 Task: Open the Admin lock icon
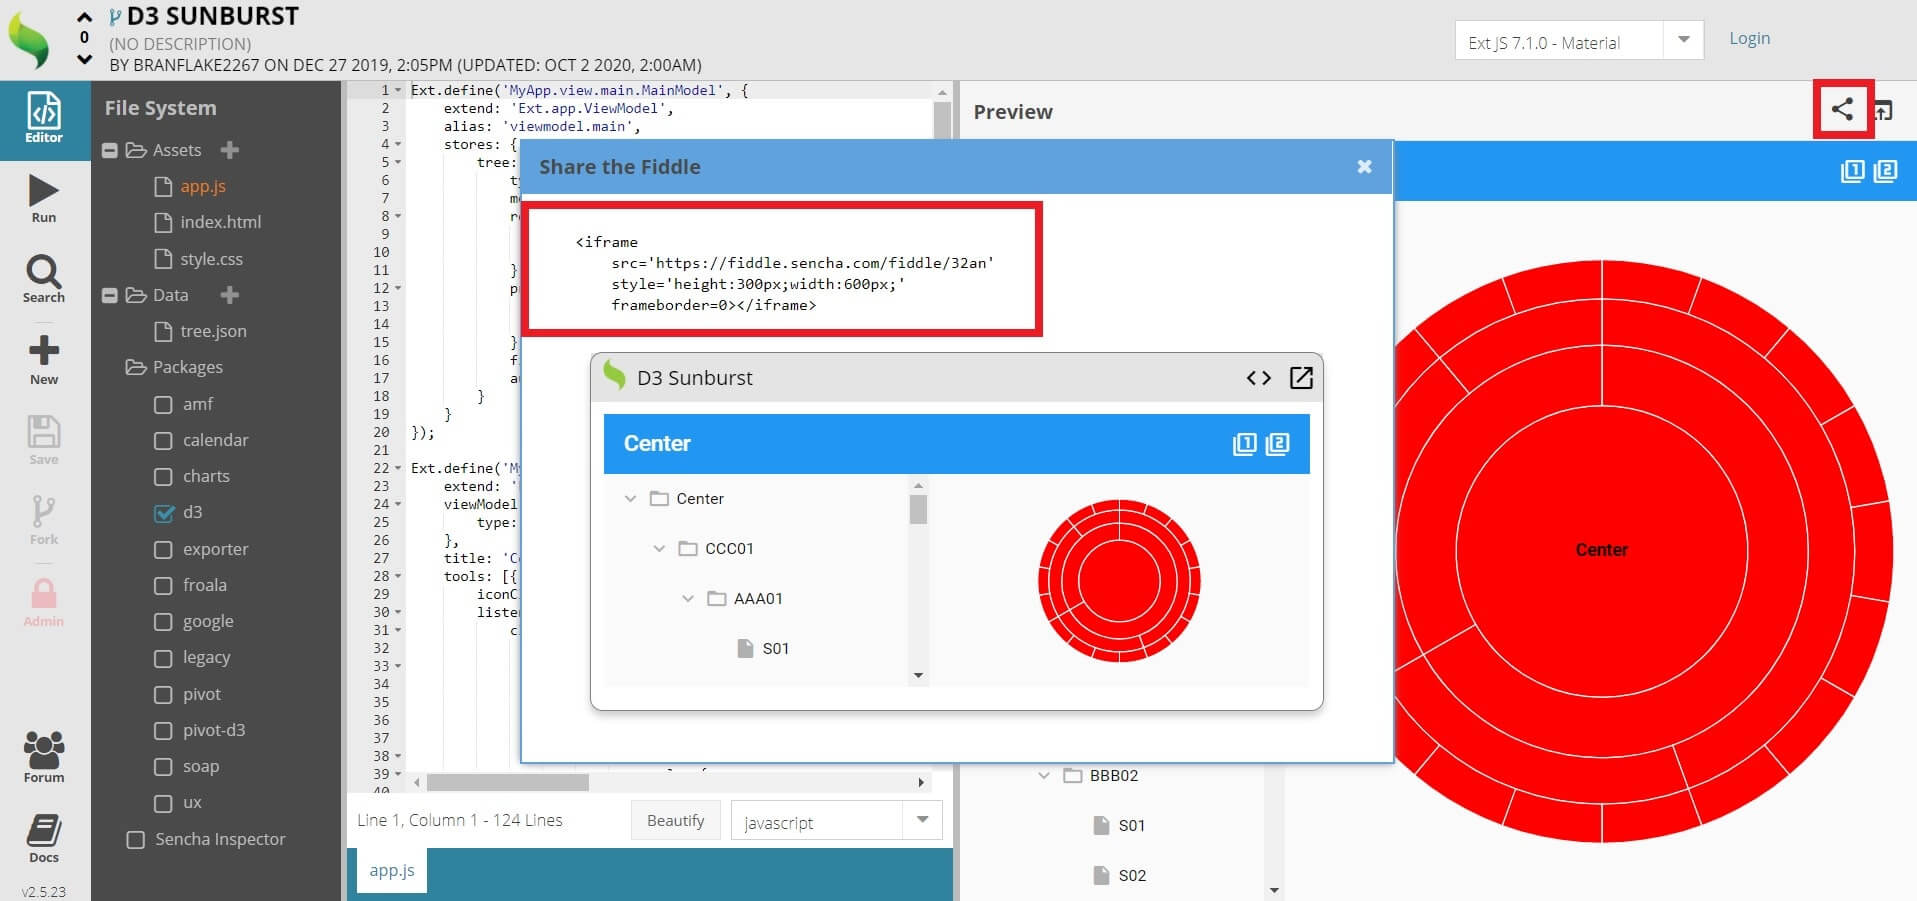coord(44,602)
